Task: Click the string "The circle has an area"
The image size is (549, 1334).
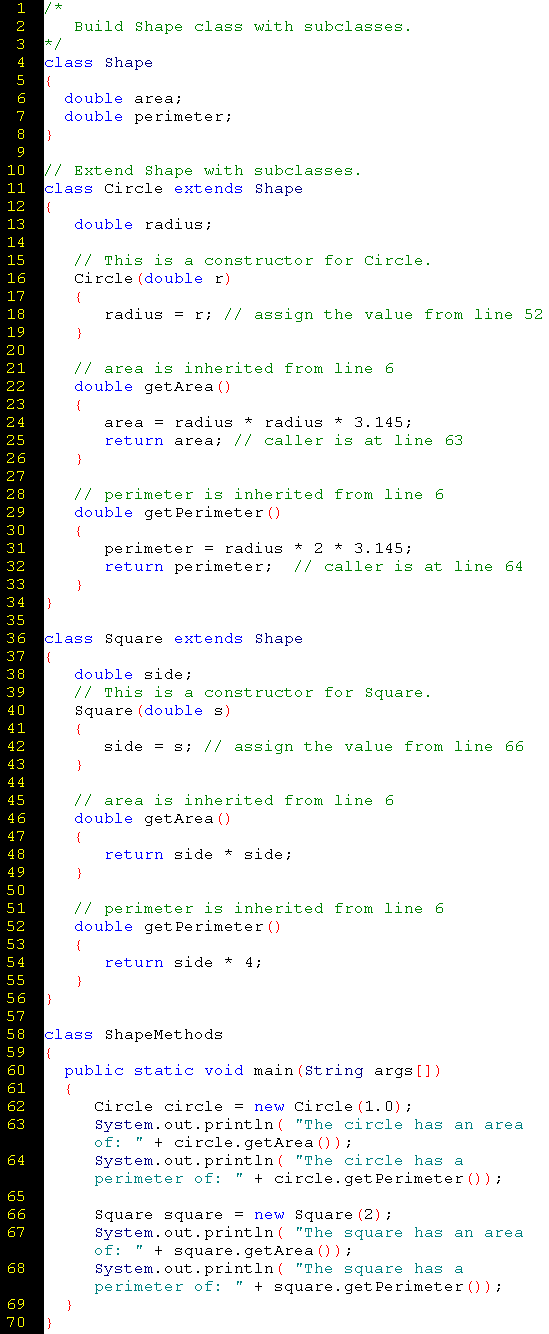Action: point(414,1124)
